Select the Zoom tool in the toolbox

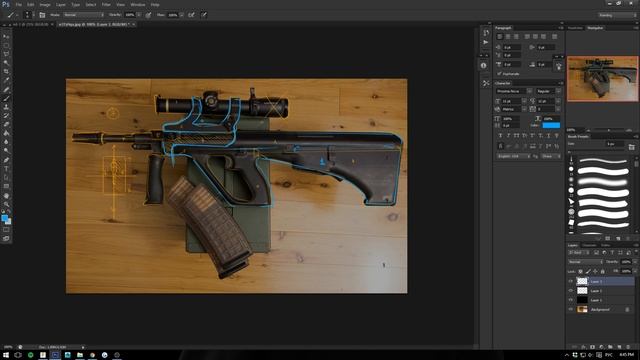pos(6,204)
